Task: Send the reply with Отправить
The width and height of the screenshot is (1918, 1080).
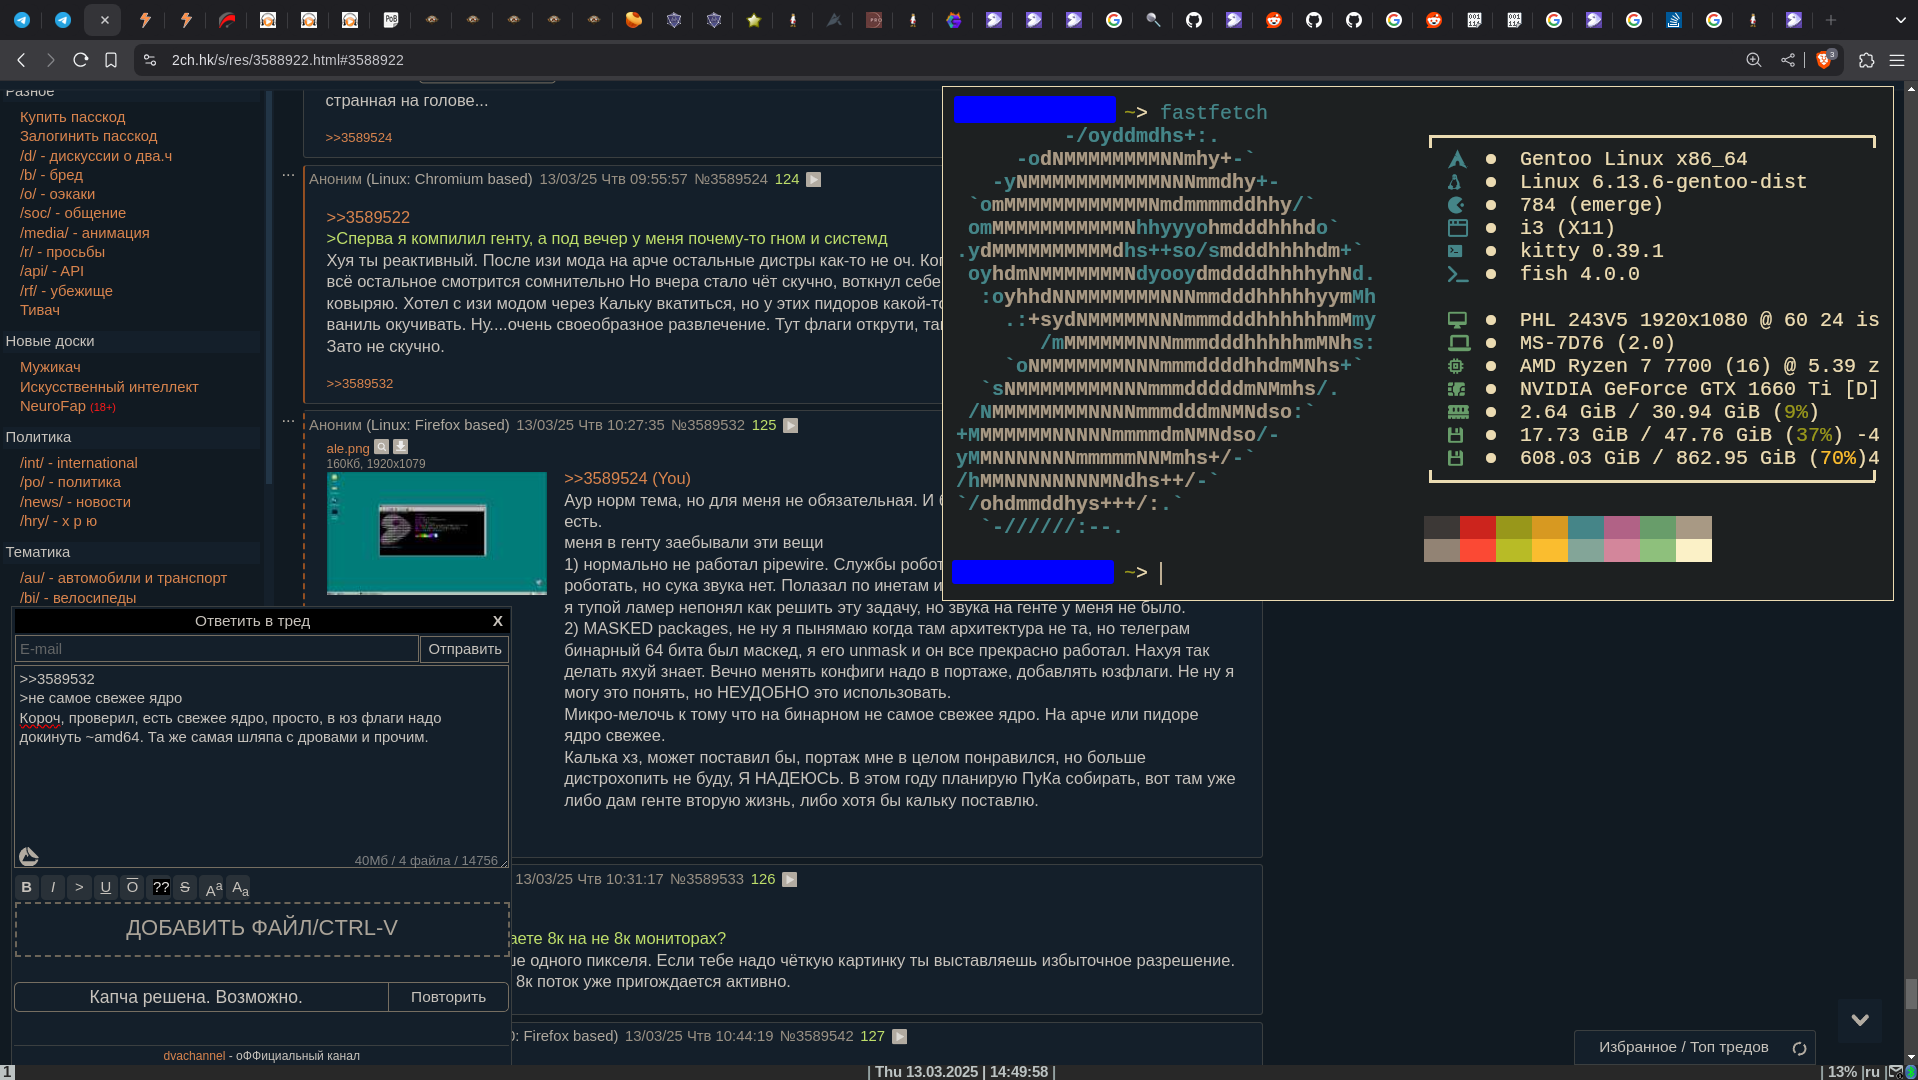Action: pos(465,649)
